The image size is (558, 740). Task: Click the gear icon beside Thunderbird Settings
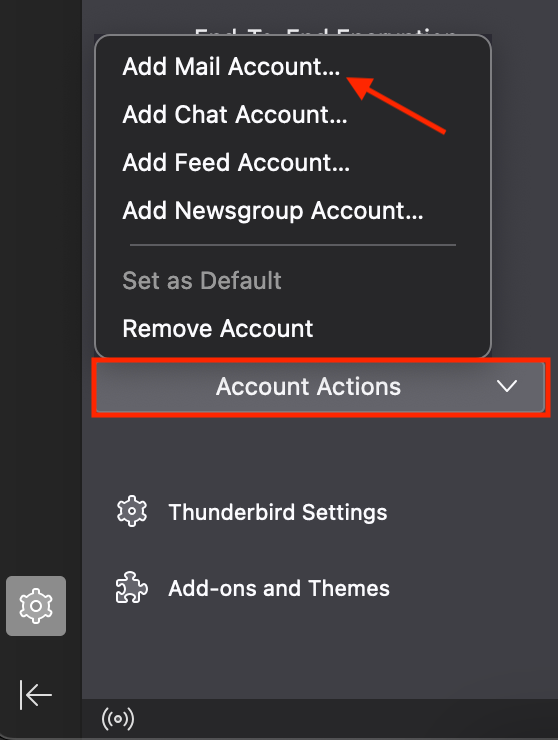coord(132,511)
